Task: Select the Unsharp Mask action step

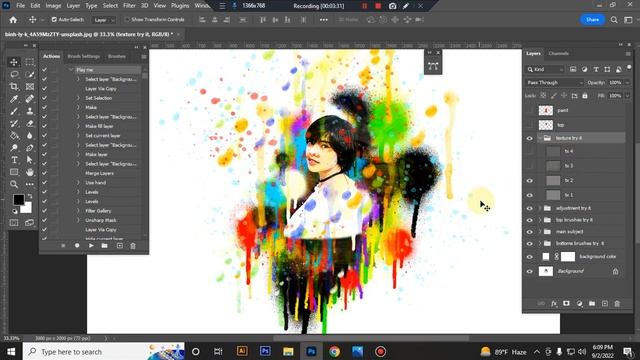Action: [100, 220]
